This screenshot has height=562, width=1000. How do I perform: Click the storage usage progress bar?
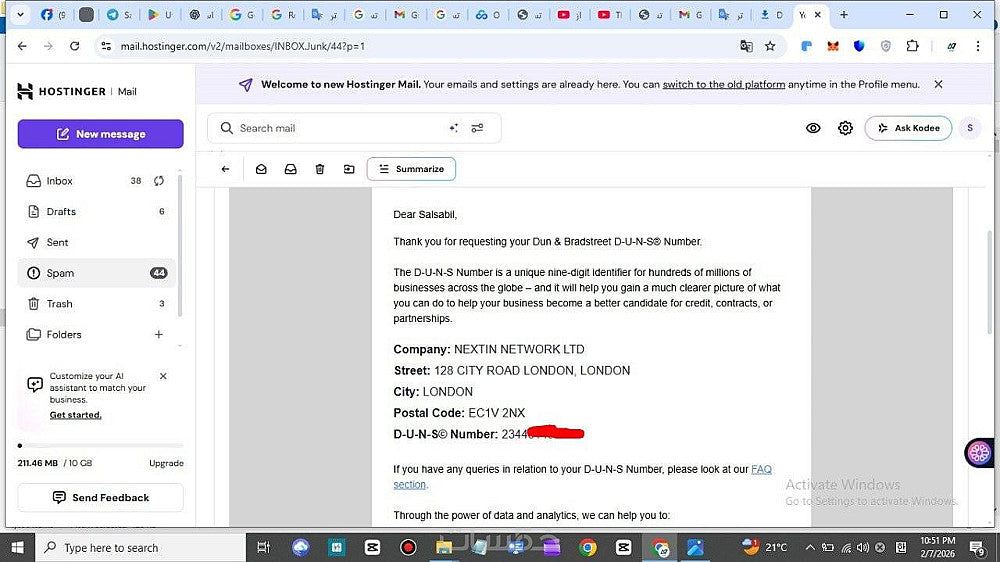101,445
